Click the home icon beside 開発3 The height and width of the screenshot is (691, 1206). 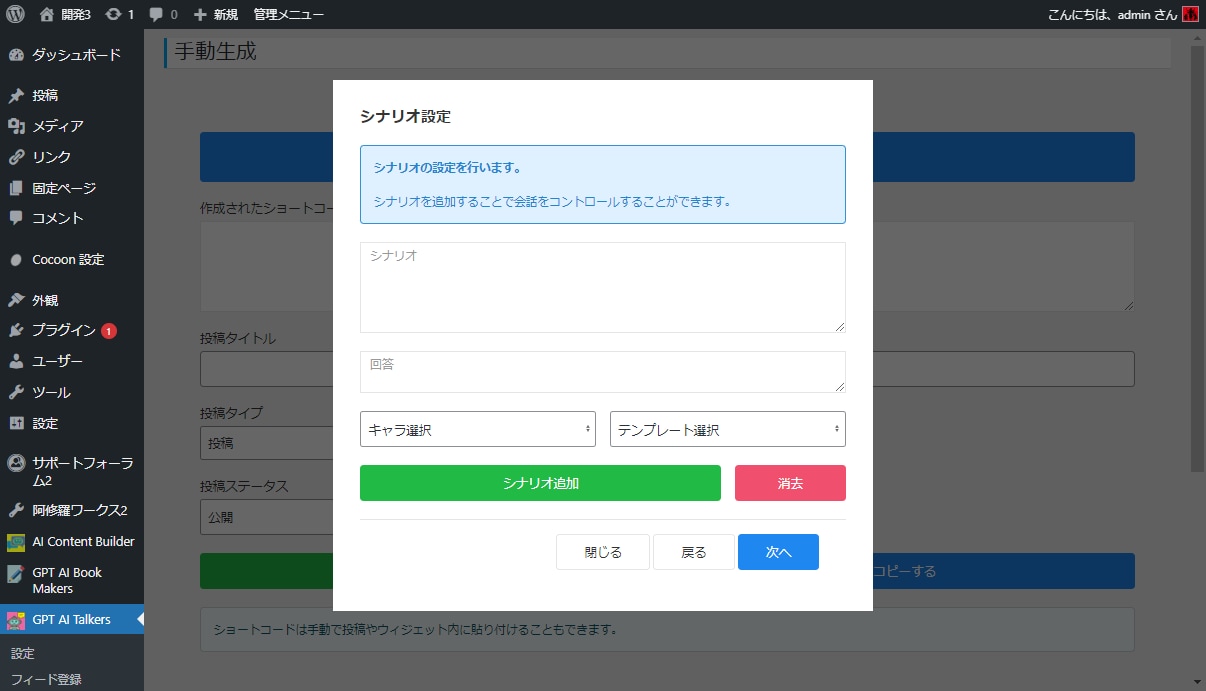tap(46, 14)
